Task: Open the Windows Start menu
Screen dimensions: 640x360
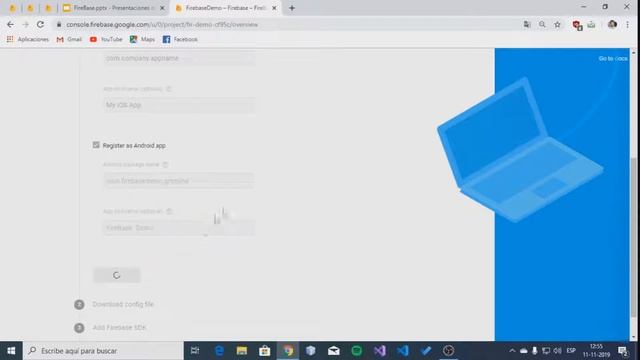Action: 11,351
